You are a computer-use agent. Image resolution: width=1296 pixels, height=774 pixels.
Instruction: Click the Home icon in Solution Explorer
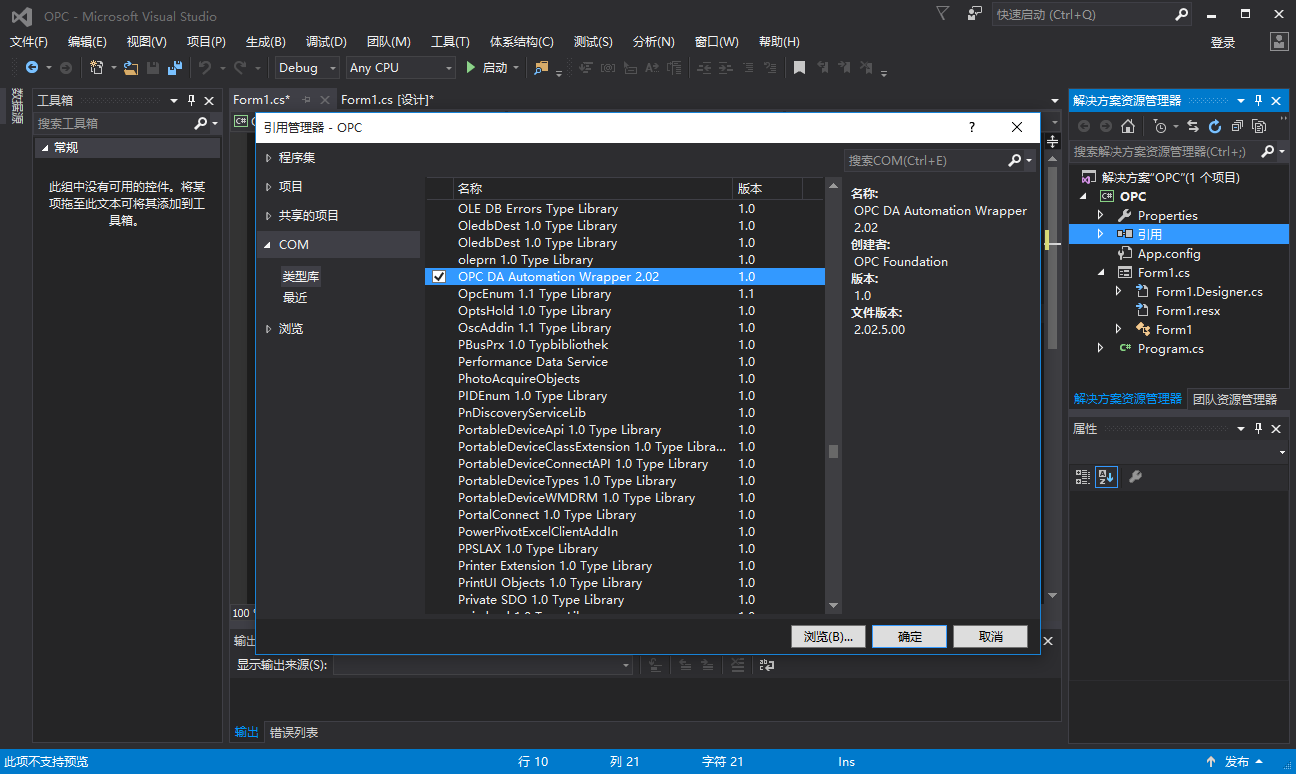pos(1128,126)
